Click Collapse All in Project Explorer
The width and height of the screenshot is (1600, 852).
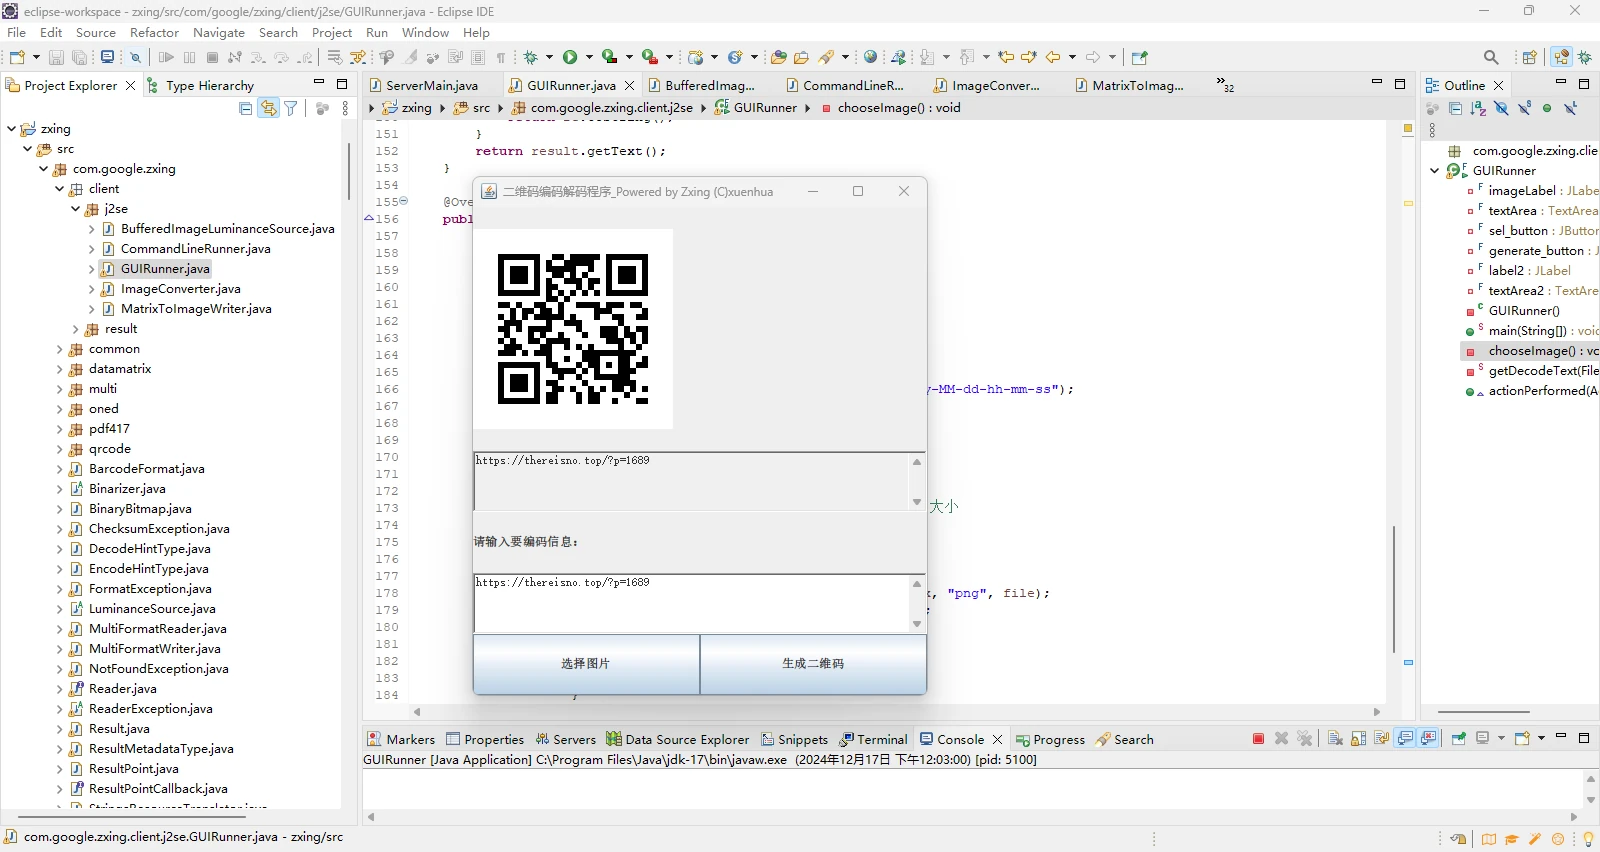click(x=246, y=109)
